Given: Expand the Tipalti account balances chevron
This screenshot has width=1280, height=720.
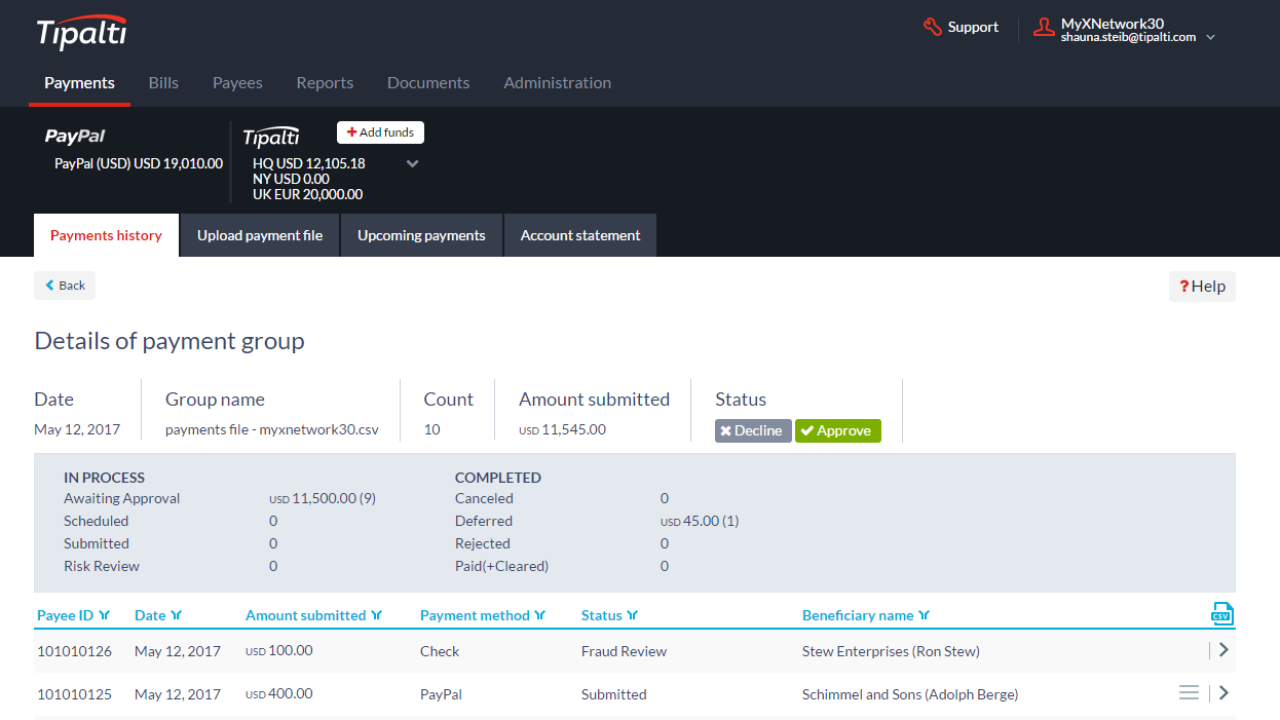Looking at the screenshot, I should click(412, 164).
